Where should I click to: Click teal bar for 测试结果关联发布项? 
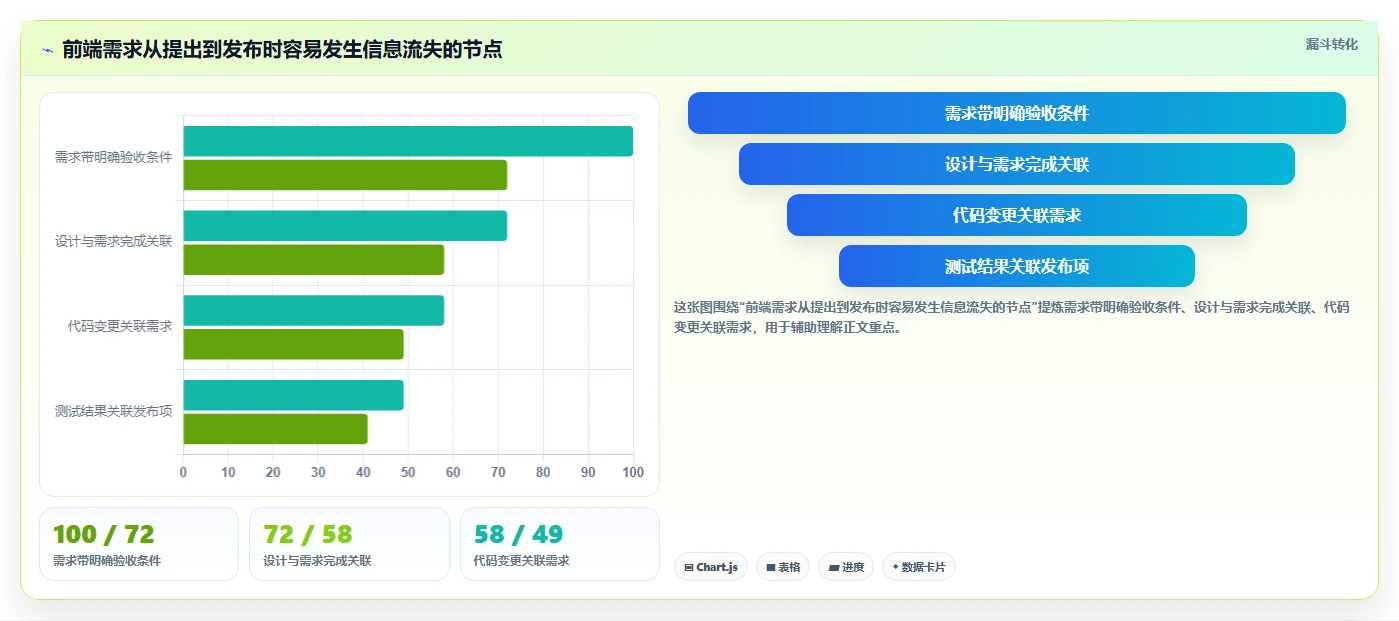(293, 395)
